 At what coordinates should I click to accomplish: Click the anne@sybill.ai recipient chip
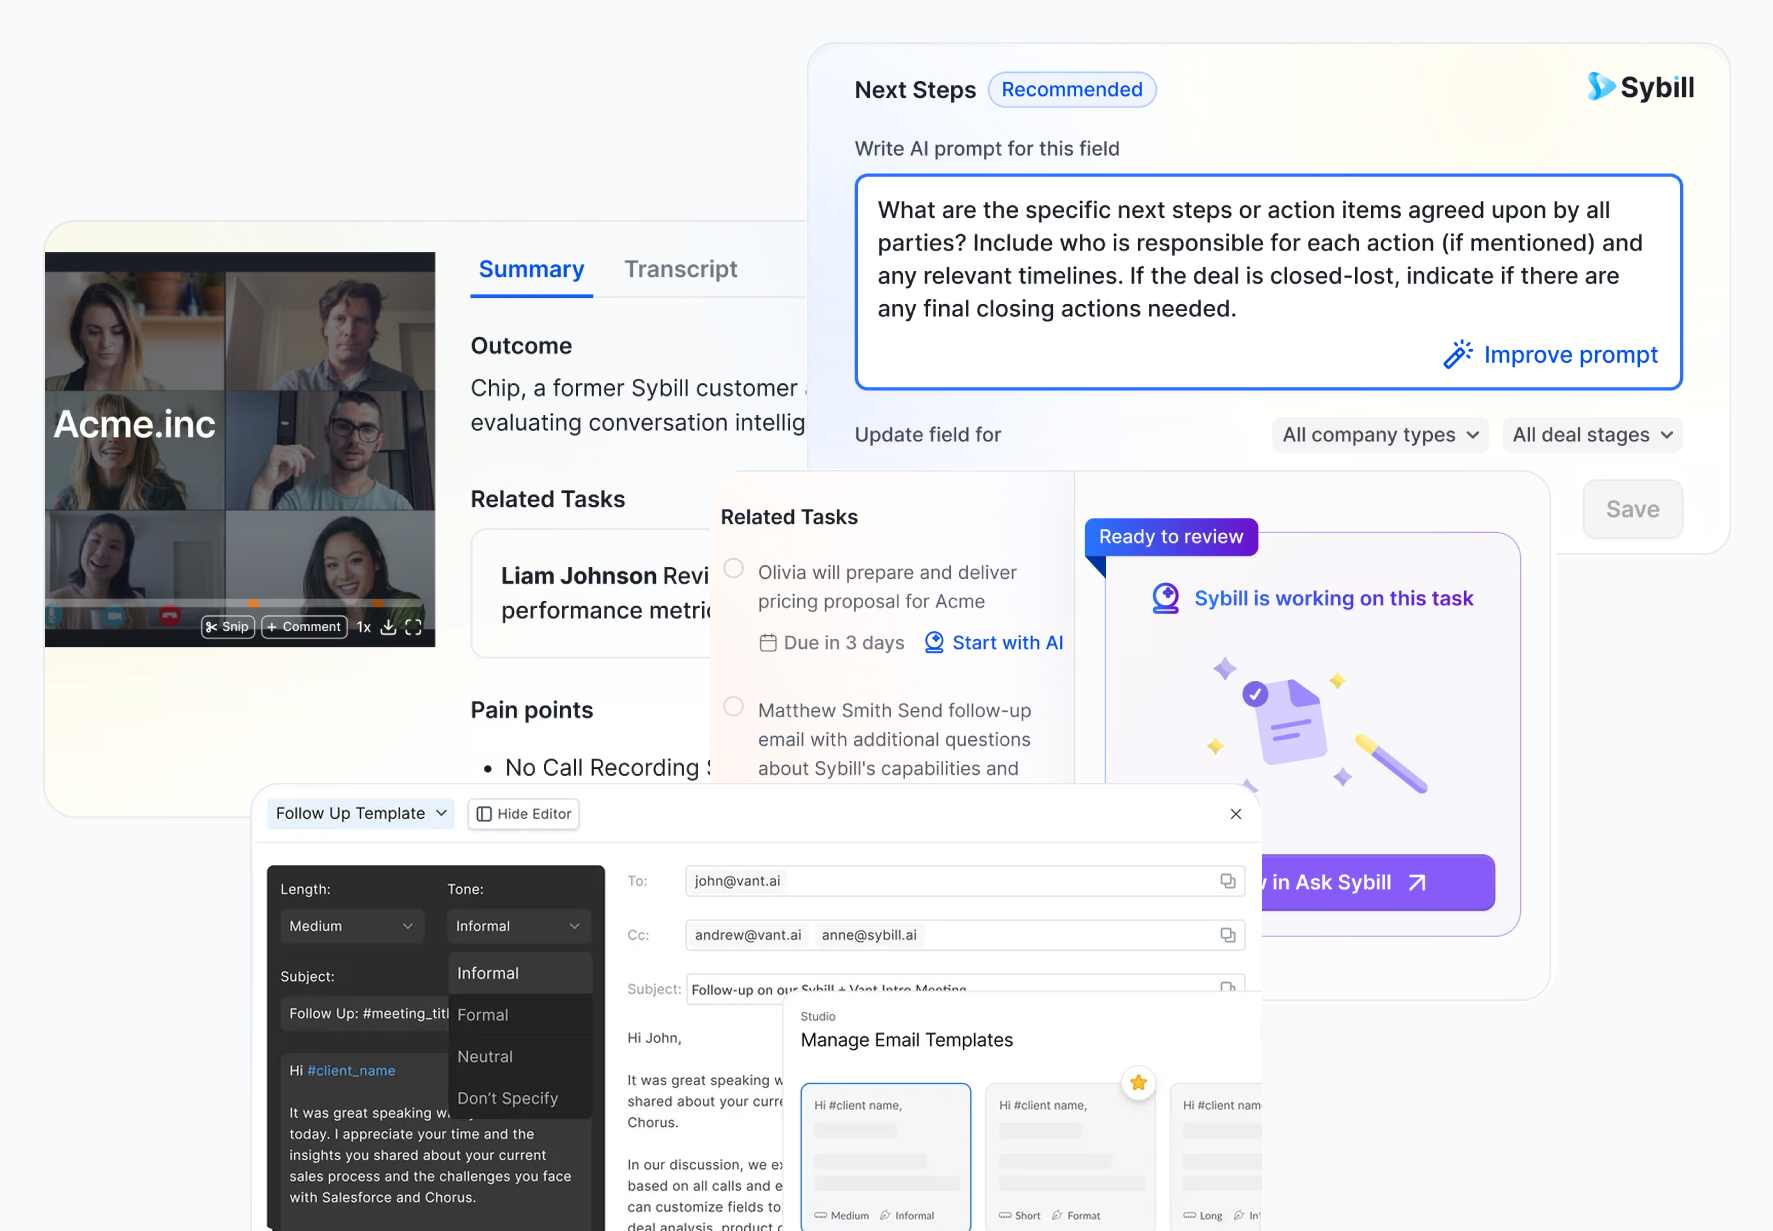869,935
